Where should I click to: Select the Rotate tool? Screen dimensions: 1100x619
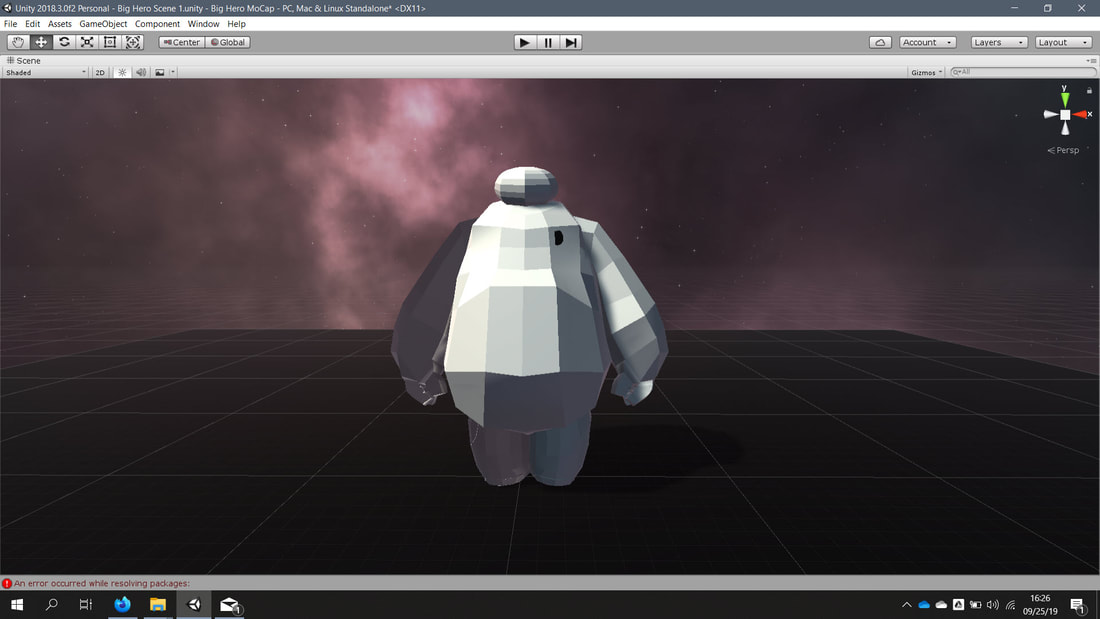point(64,42)
